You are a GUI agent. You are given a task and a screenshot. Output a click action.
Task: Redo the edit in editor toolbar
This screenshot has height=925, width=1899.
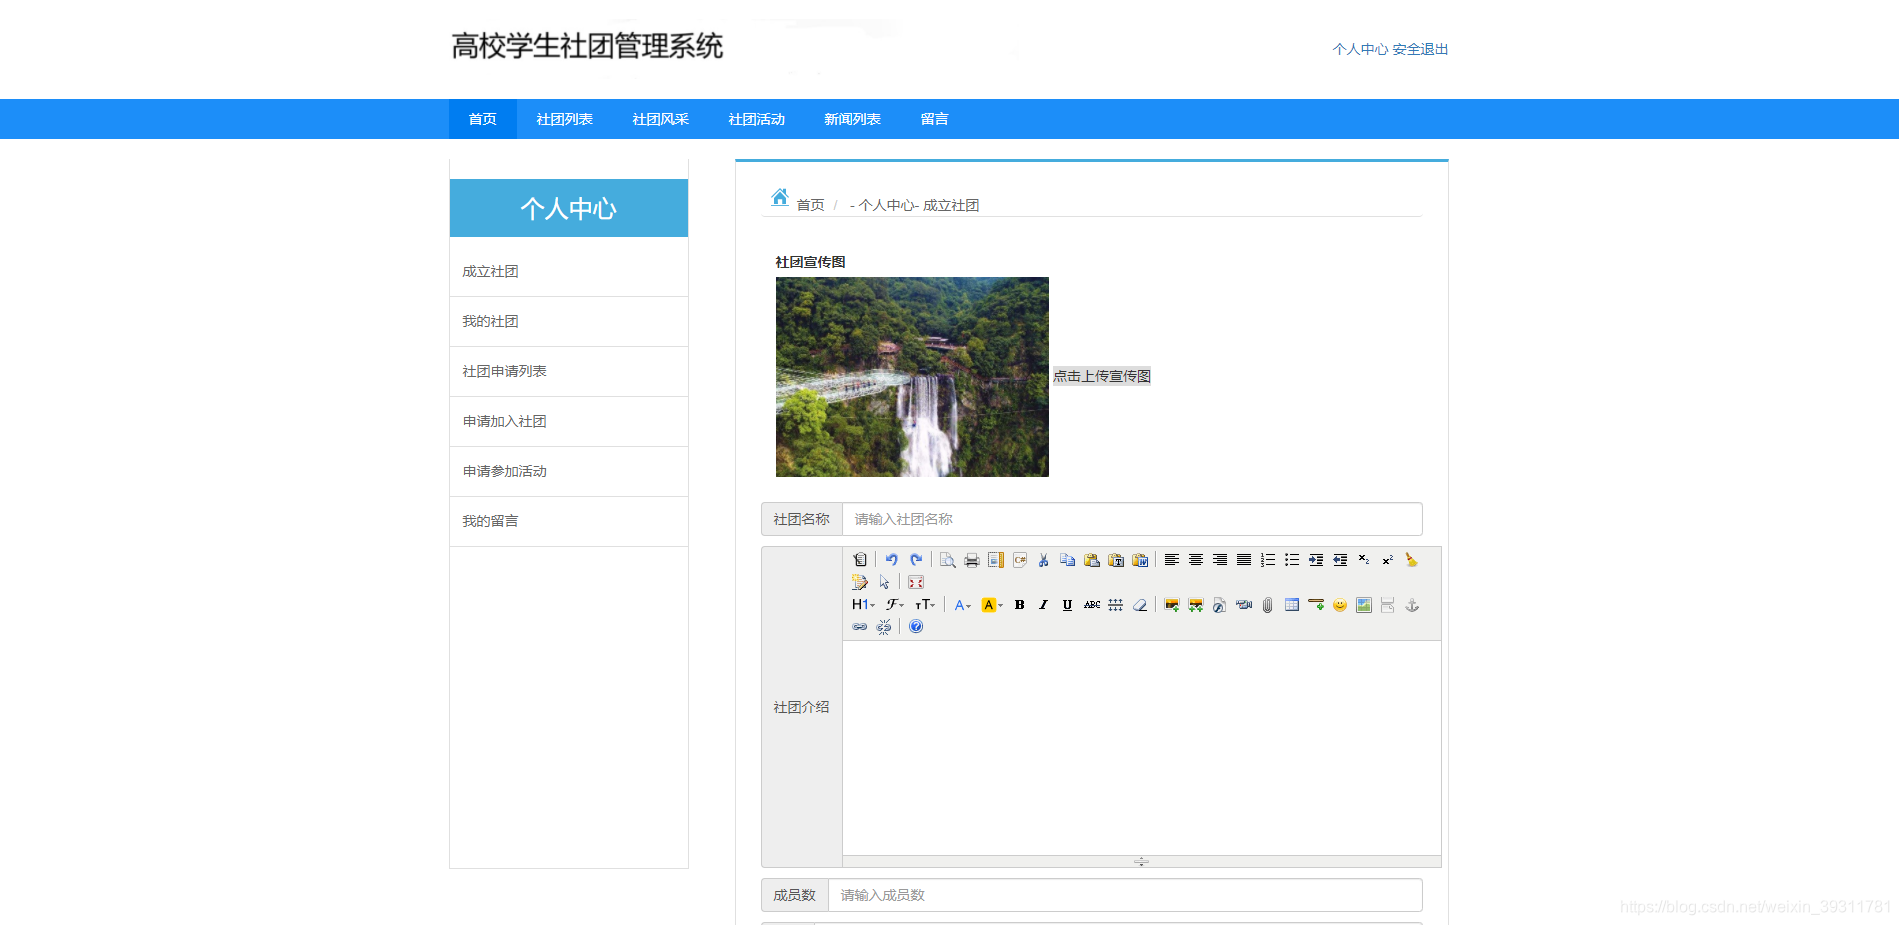pos(916,560)
